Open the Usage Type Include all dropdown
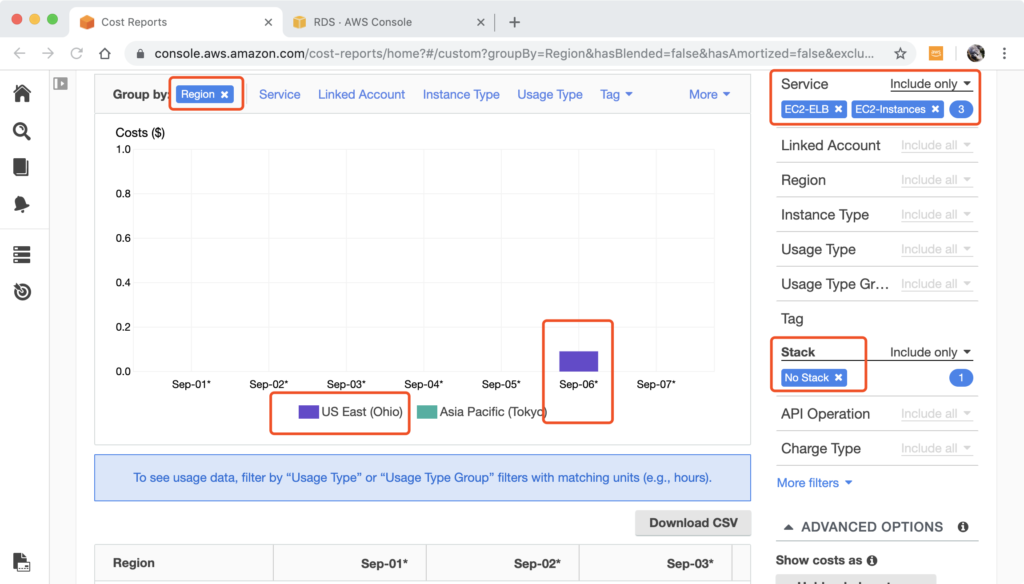This screenshot has width=1024, height=584. point(936,249)
